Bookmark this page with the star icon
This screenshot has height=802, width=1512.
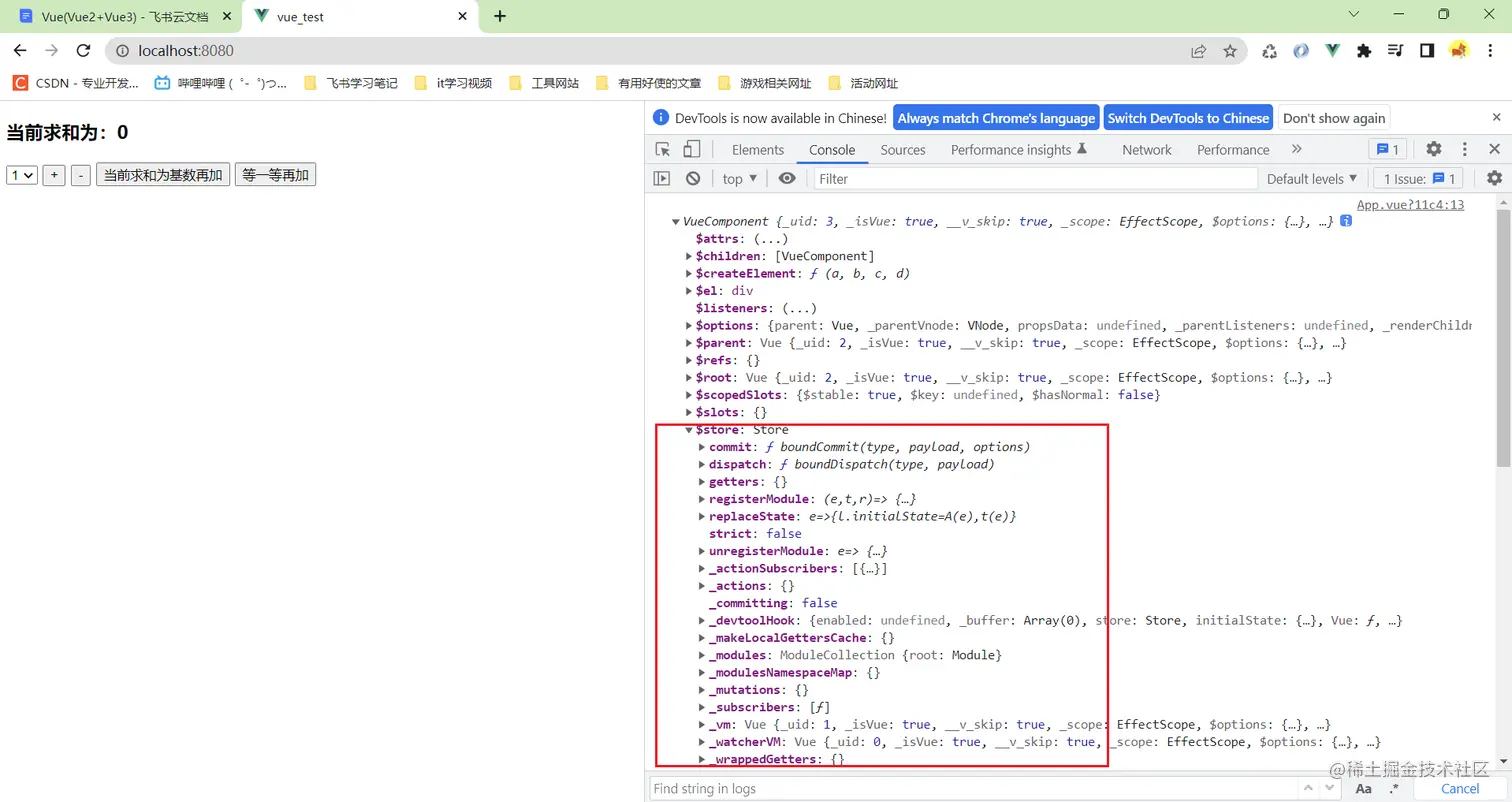pyautogui.click(x=1230, y=51)
